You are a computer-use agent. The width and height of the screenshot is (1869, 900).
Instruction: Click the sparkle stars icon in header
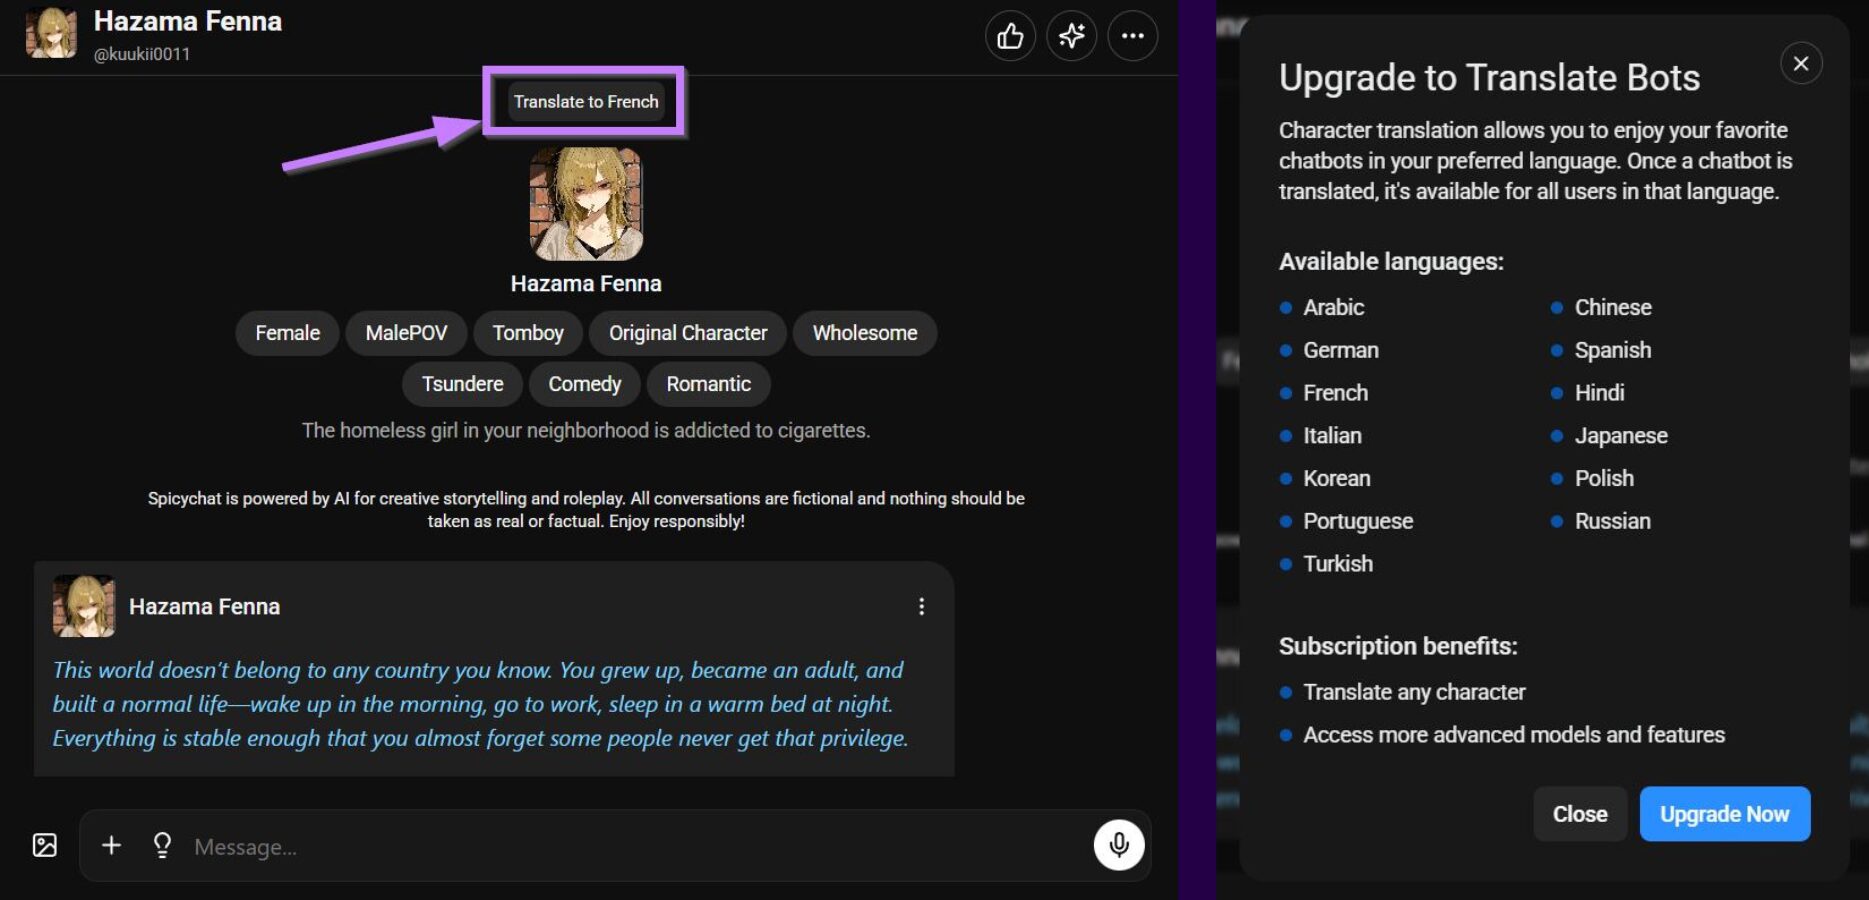pos(1071,37)
